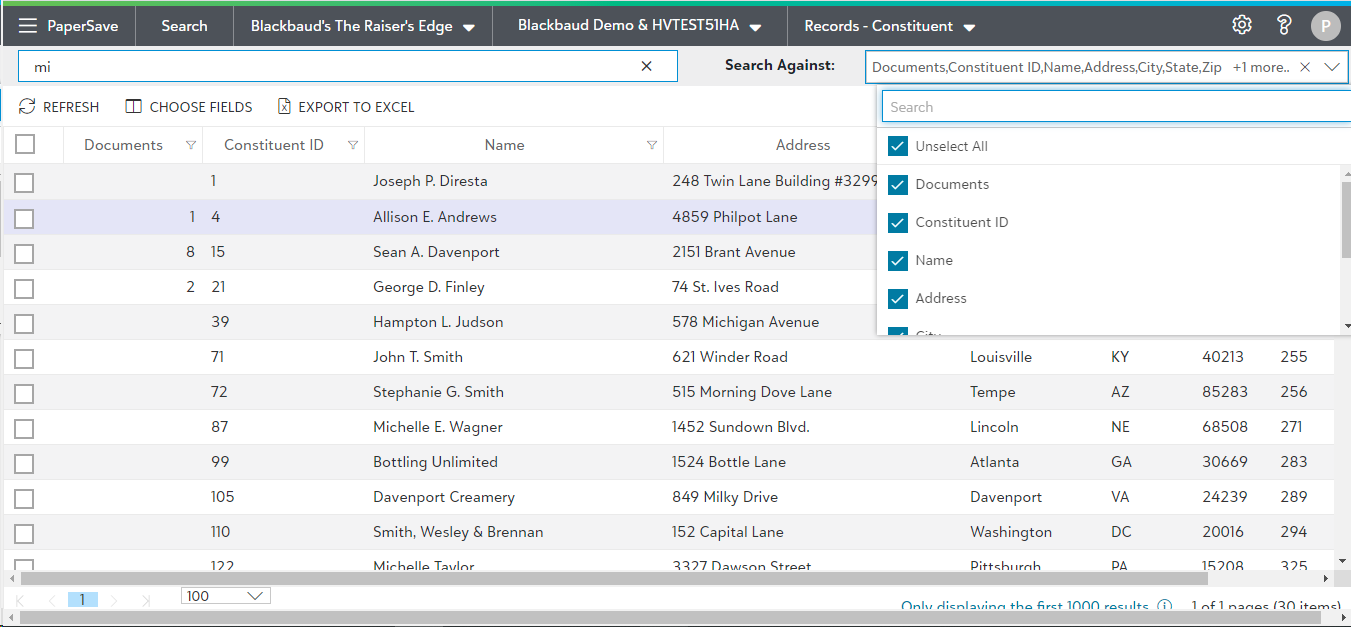The height and width of the screenshot is (627, 1351).
Task: Click the REFRESH button
Action: [x=59, y=107]
